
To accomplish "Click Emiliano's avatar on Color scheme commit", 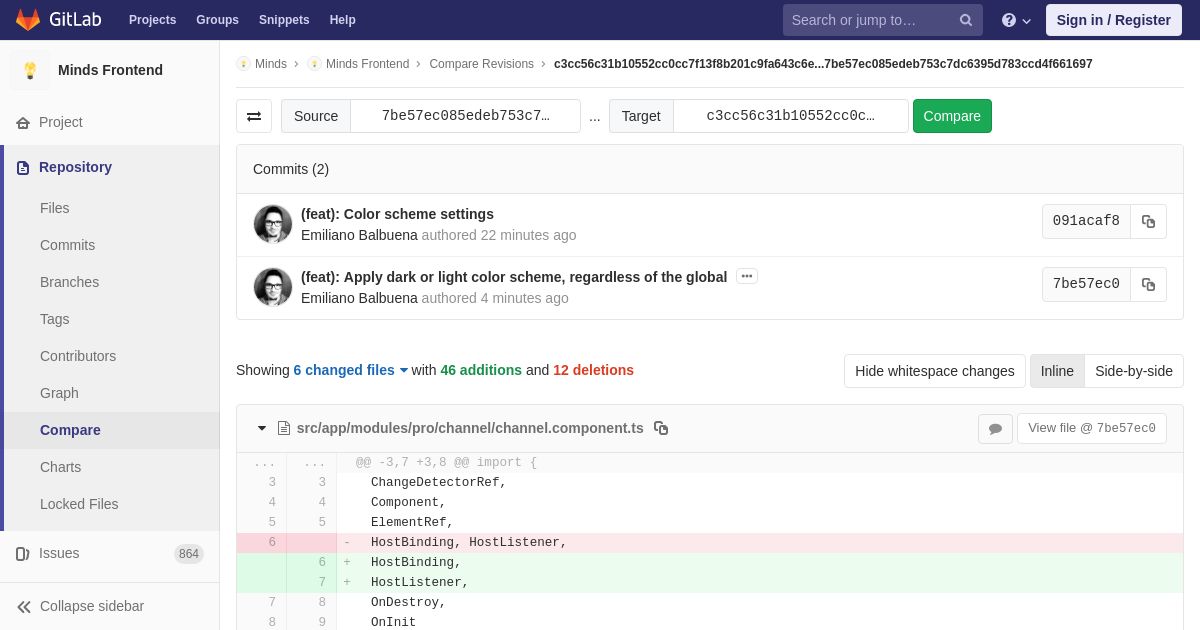I will click(x=273, y=224).
